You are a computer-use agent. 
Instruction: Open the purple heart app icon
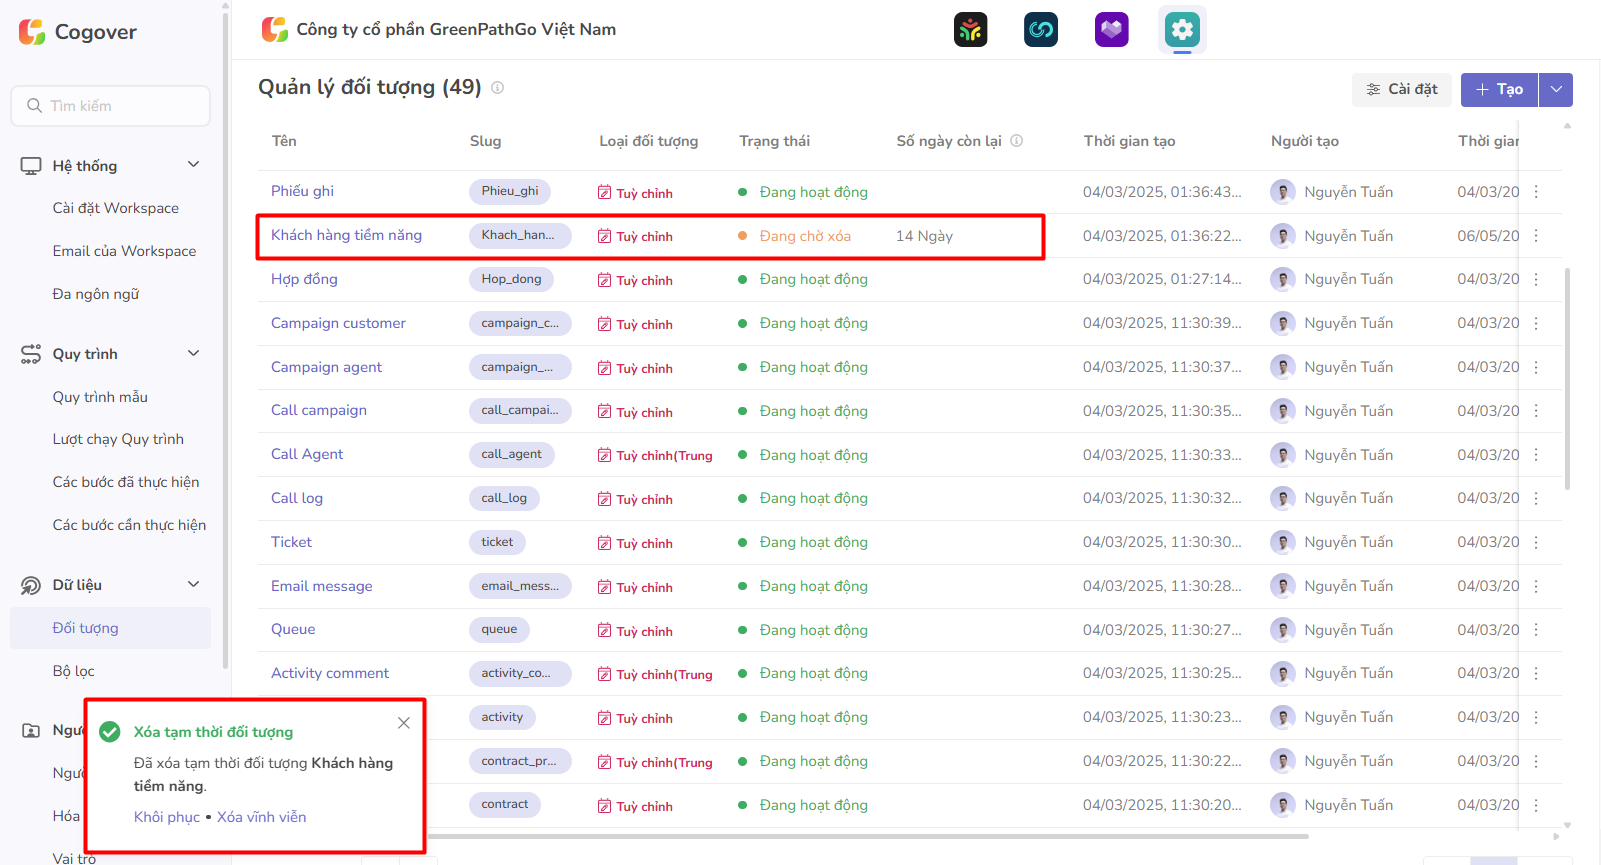click(x=1112, y=30)
